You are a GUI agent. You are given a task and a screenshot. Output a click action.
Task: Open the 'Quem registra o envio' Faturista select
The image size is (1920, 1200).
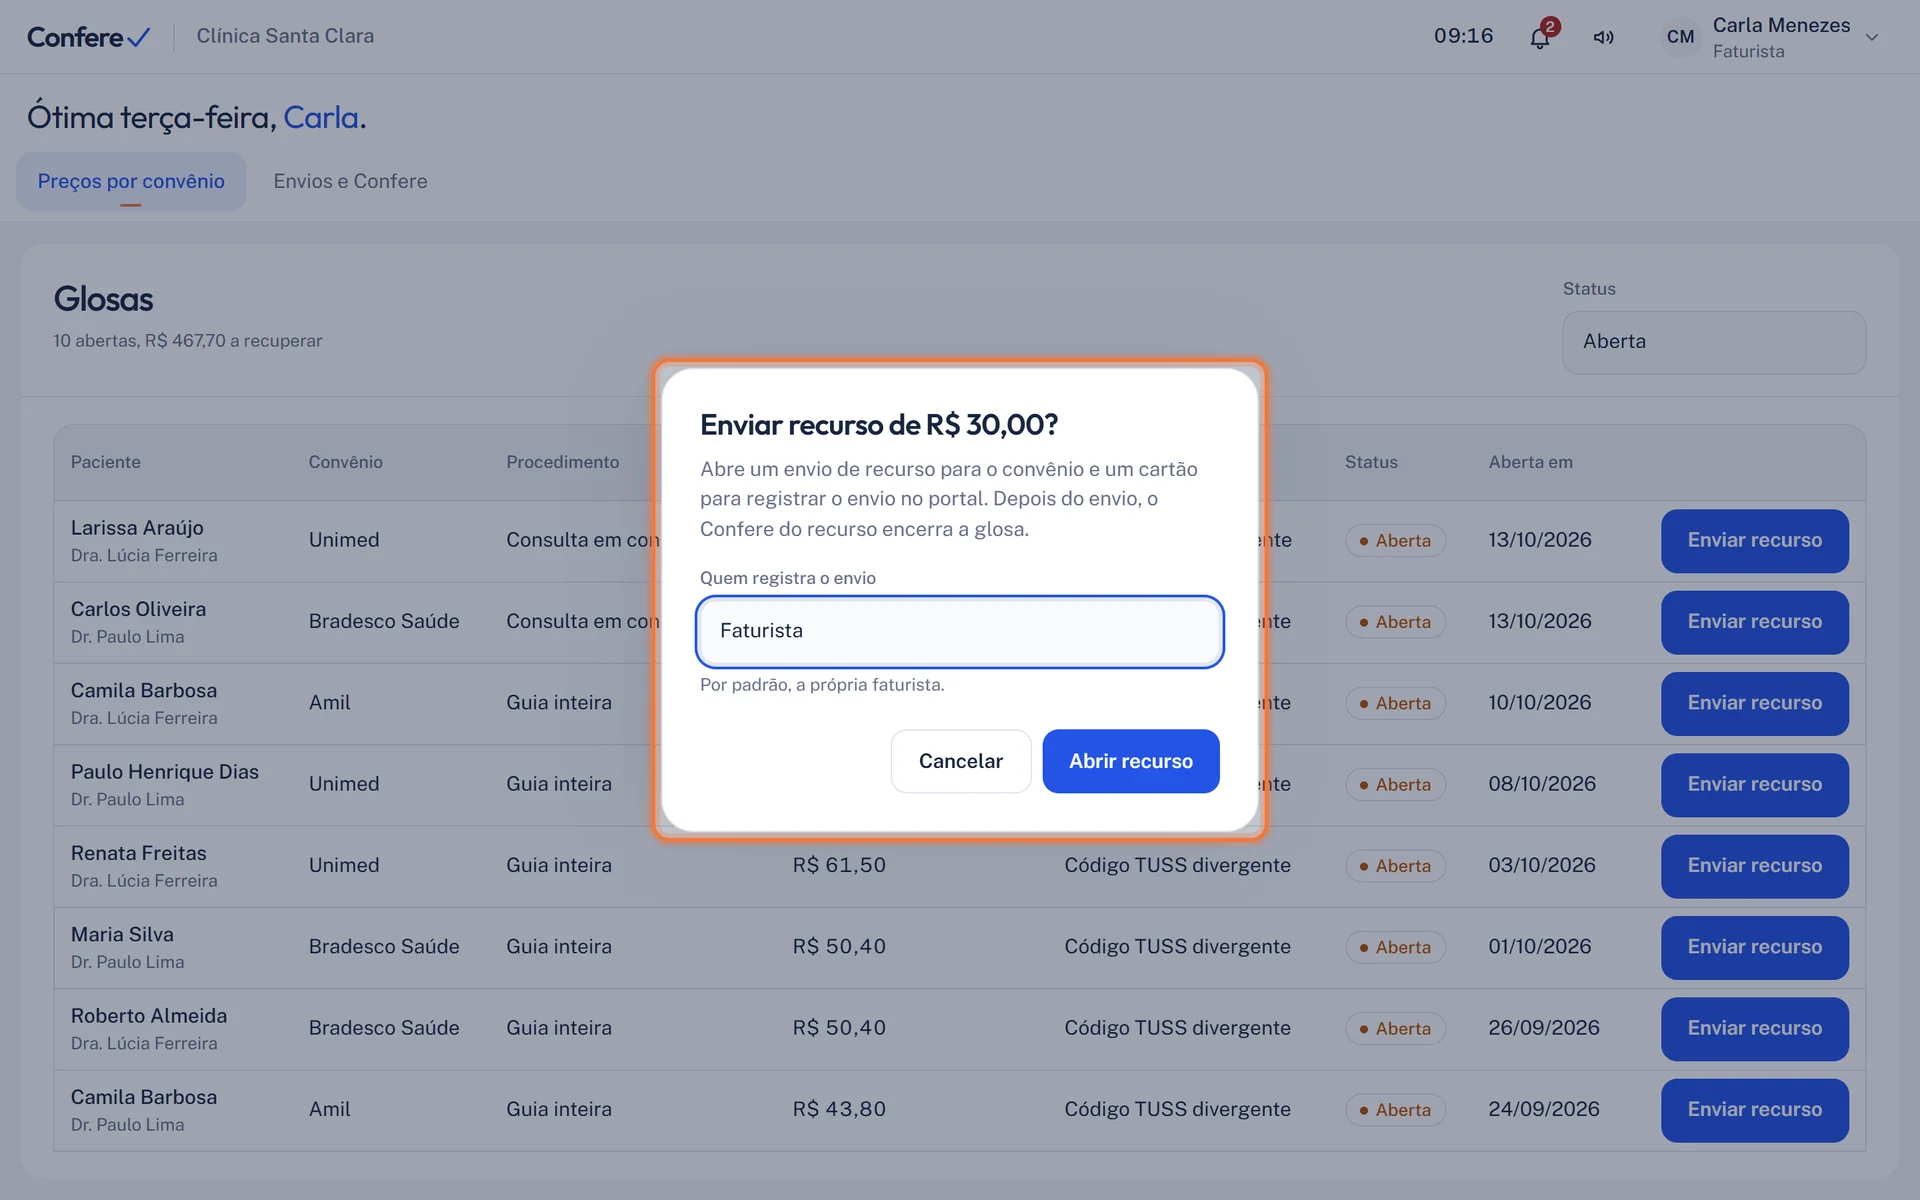tap(960, 631)
